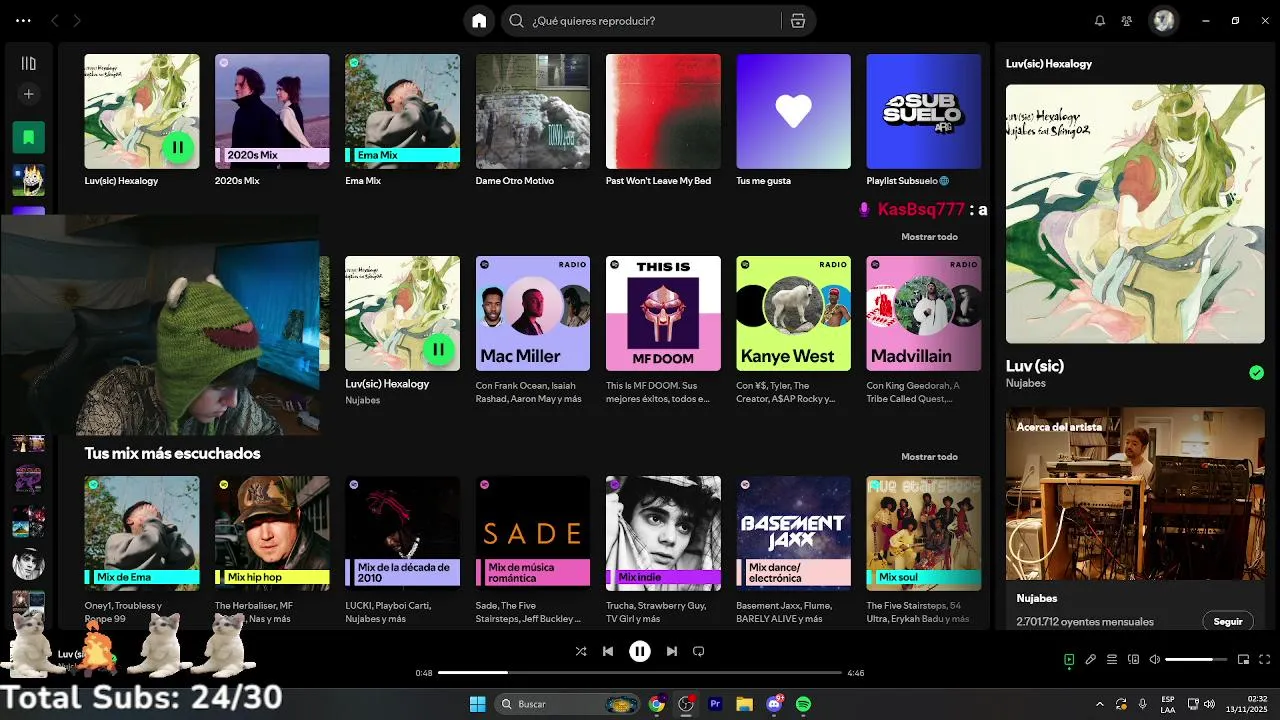
Task: Skip to previous track
Action: pyautogui.click(x=608, y=651)
